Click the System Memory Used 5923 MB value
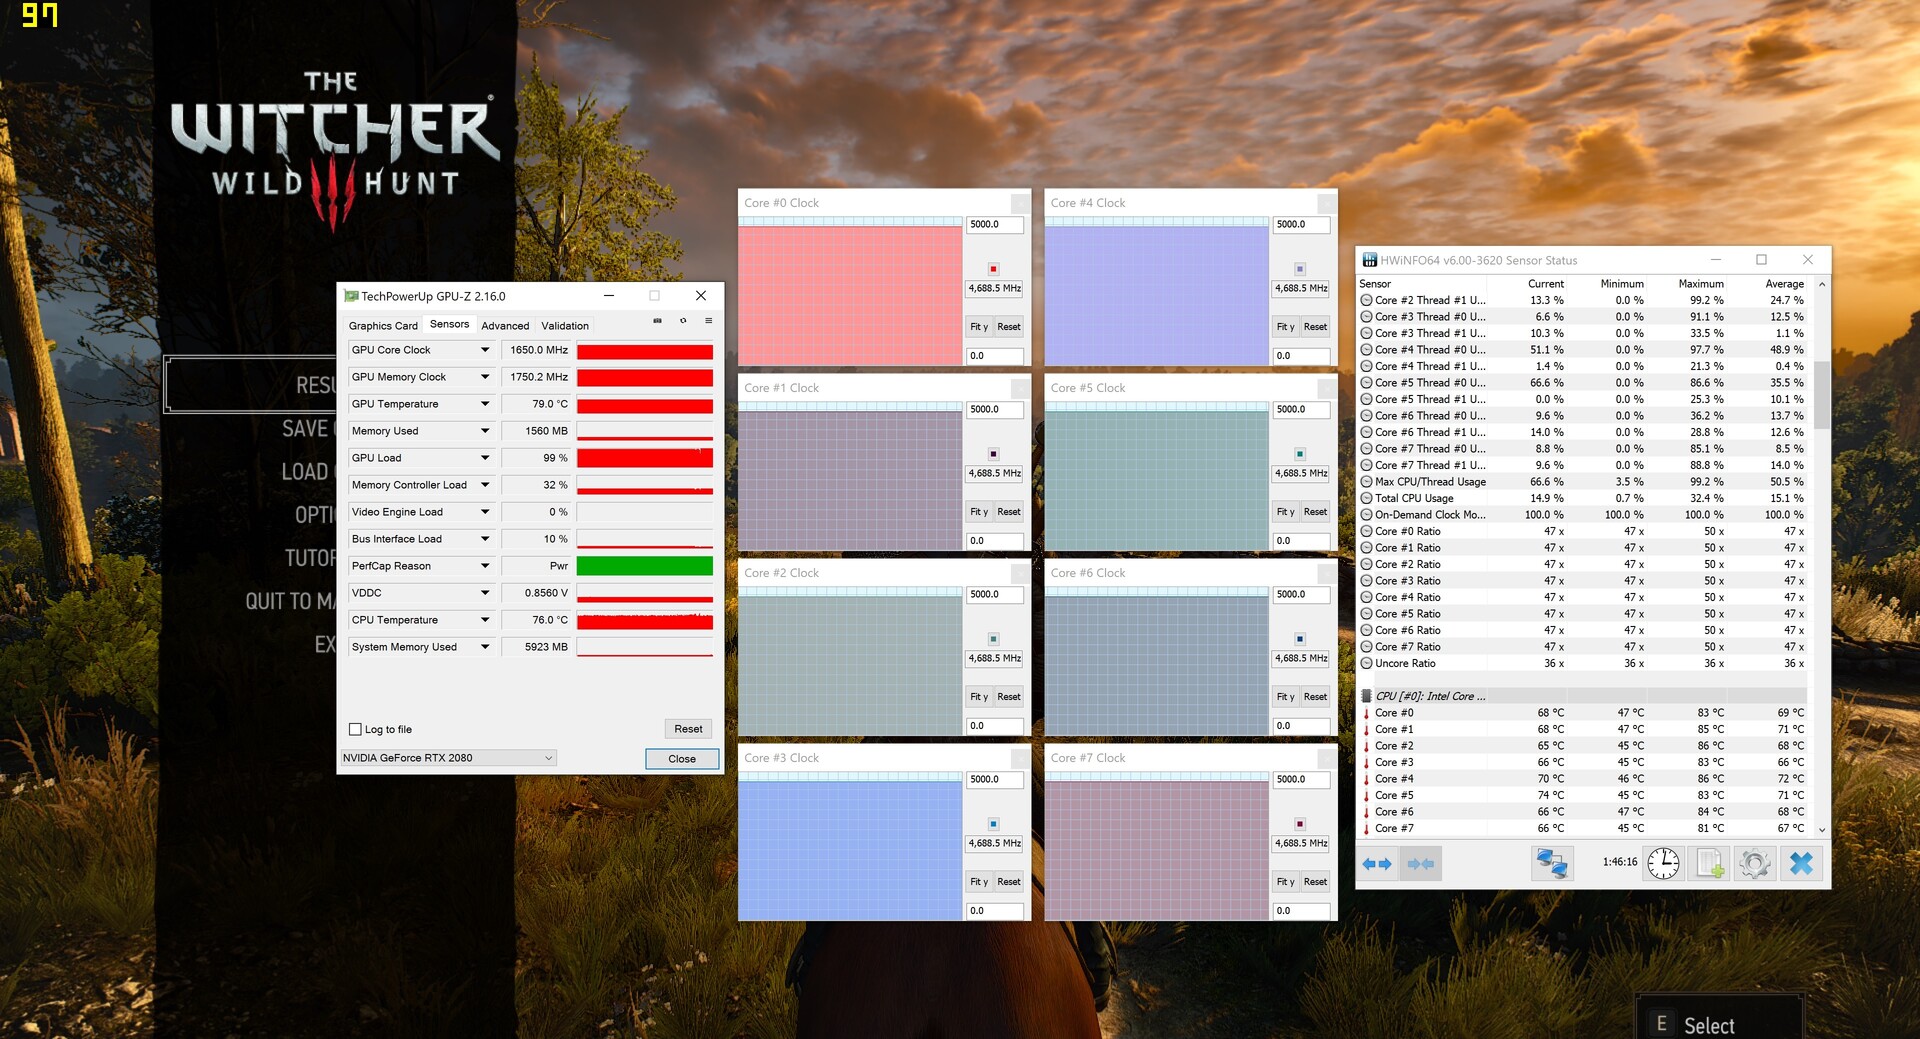This screenshot has height=1039, width=1920. pyautogui.click(x=537, y=647)
